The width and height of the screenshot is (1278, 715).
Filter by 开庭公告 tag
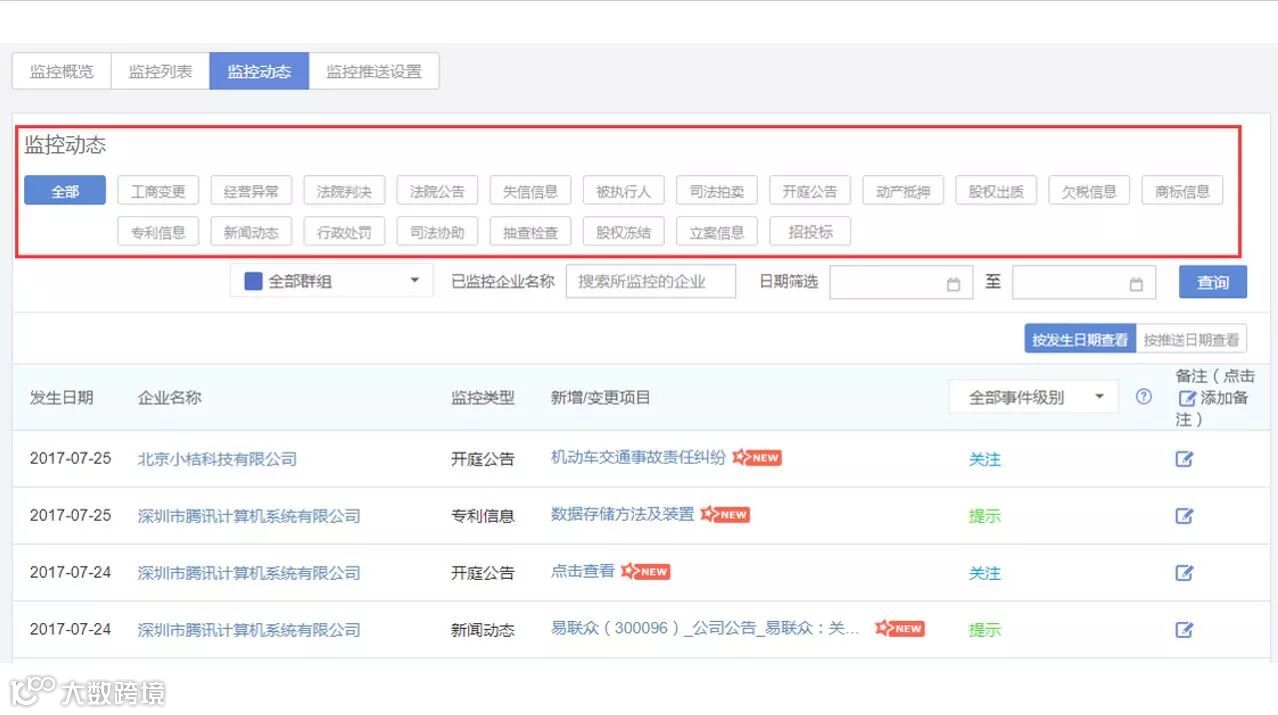point(810,191)
